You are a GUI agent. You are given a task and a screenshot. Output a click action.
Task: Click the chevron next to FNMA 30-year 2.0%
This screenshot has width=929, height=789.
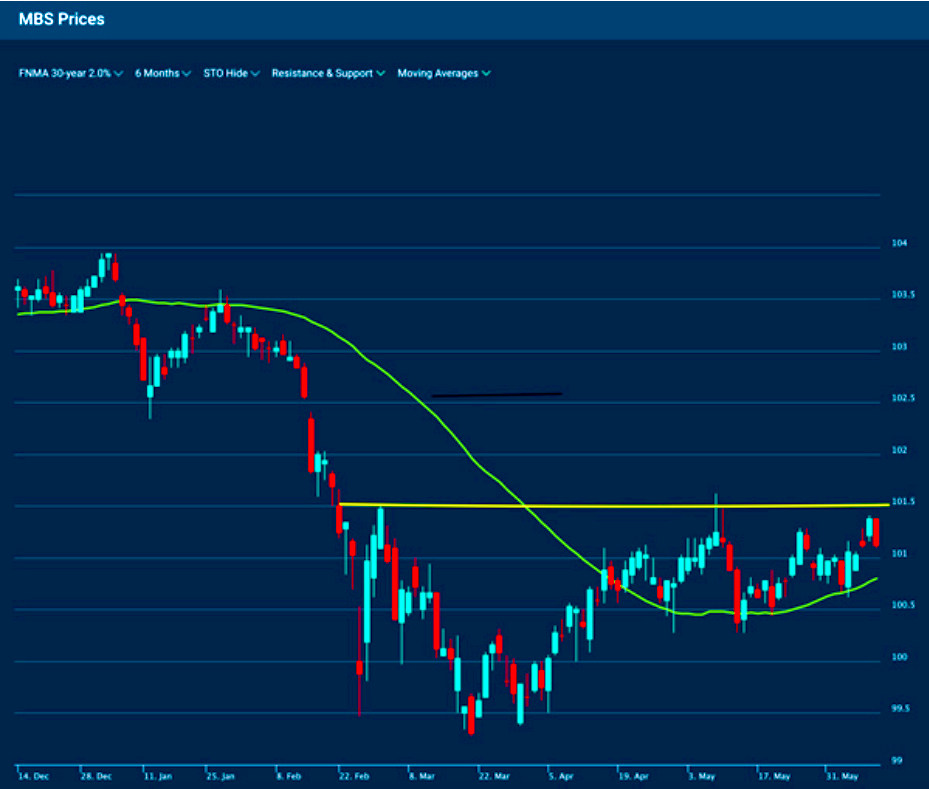pos(119,74)
